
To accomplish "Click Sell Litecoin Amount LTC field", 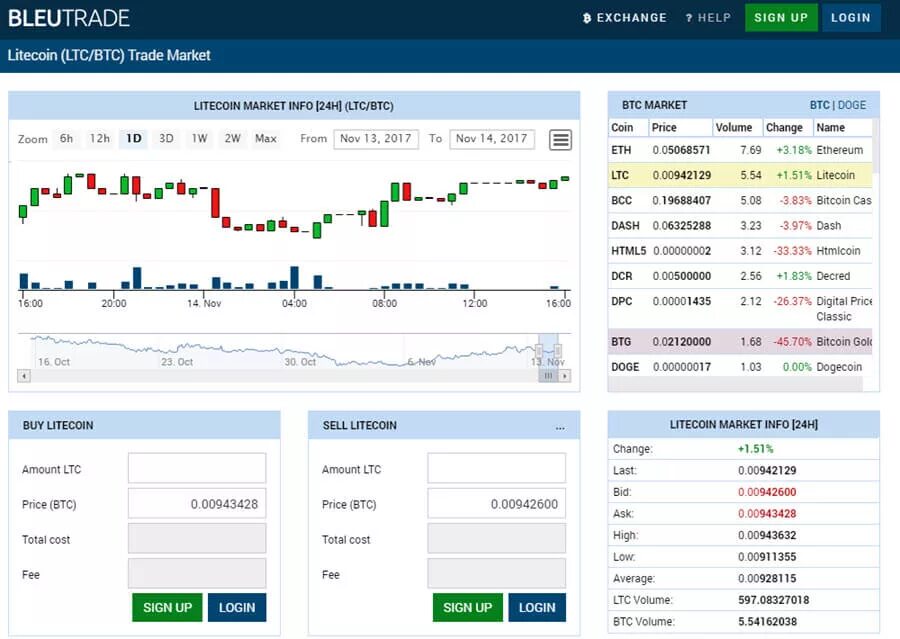I will tap(496, 468).
